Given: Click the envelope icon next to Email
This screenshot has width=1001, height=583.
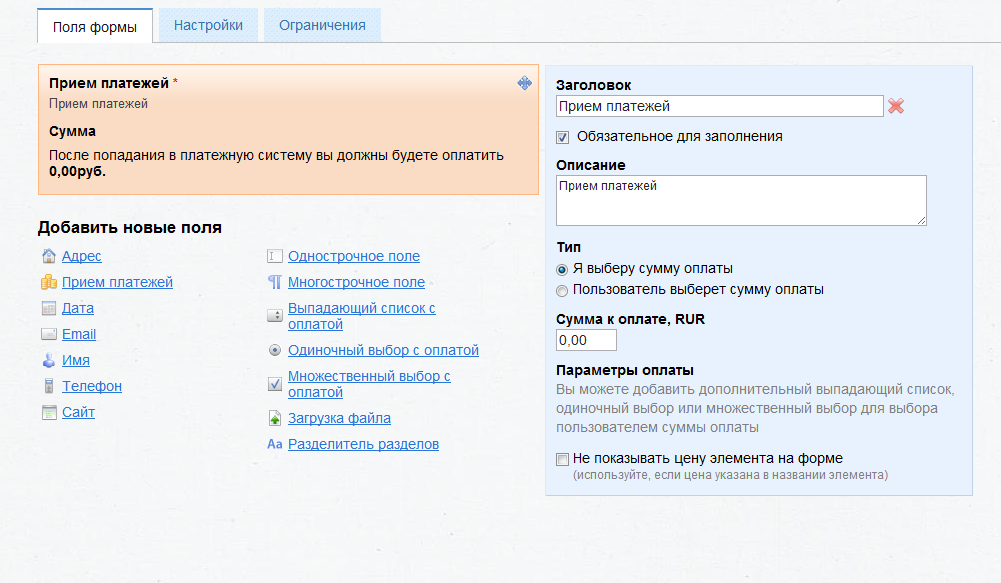Looking at the screenshot, I should (x=48, y=334).
